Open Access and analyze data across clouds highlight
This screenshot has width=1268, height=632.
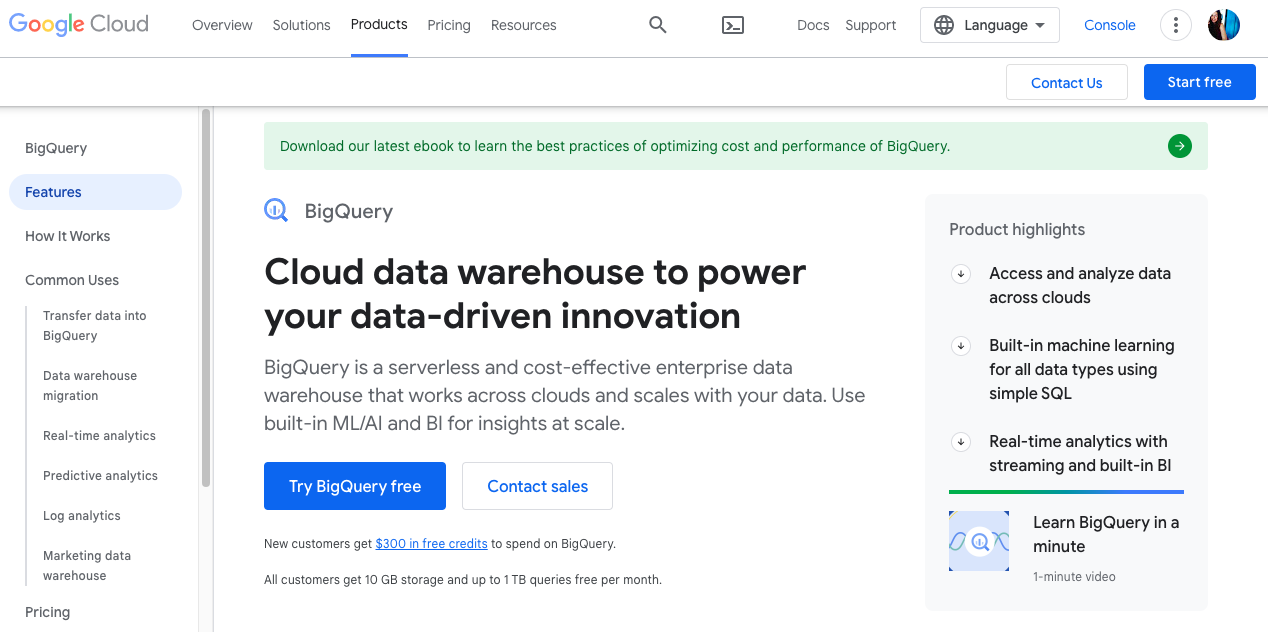tap(1080, 285)
